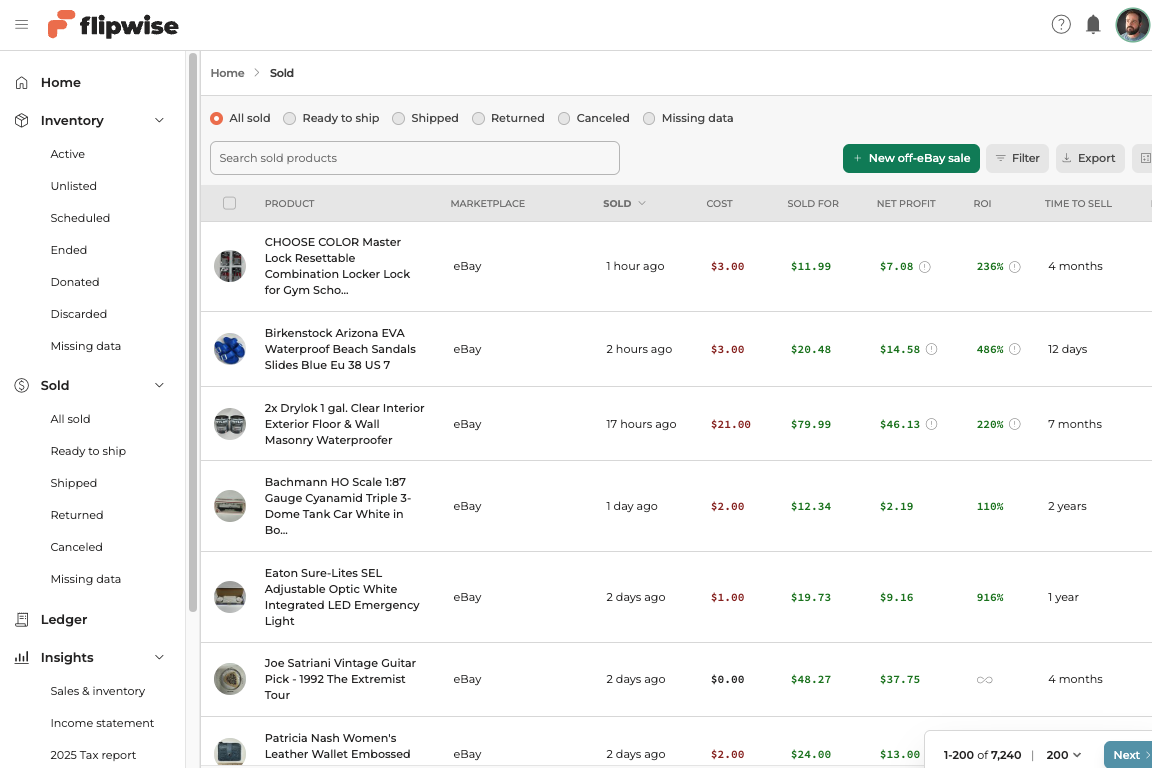
Task: Click the Insights bar chart icon
Action: tap(22, 657)
